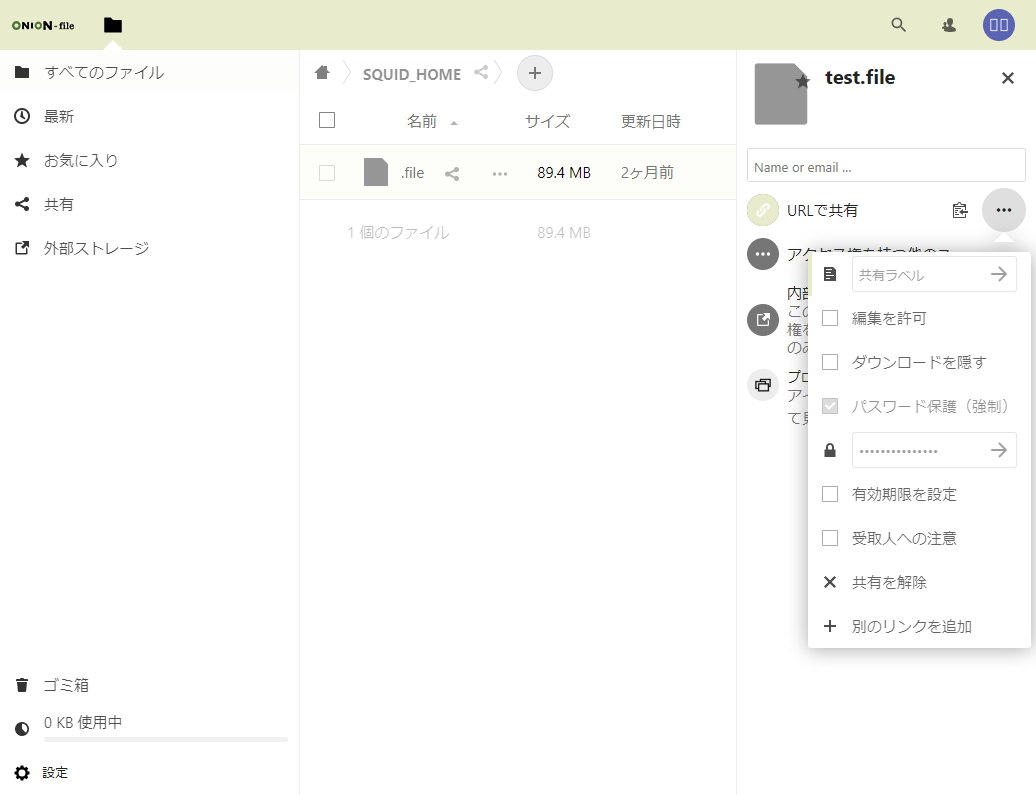This screenshot has height=795, width=1036.
Task: Toggle the ダウンロードを隠す checkbox
Action: [830, 362]
